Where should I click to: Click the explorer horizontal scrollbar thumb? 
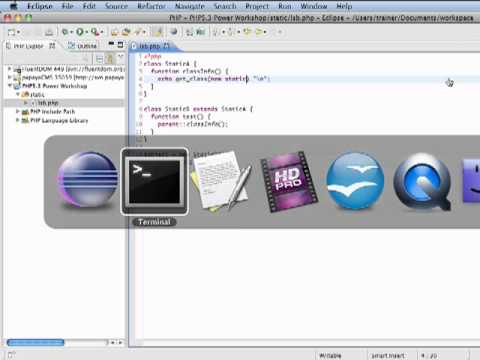click(36, 342)
